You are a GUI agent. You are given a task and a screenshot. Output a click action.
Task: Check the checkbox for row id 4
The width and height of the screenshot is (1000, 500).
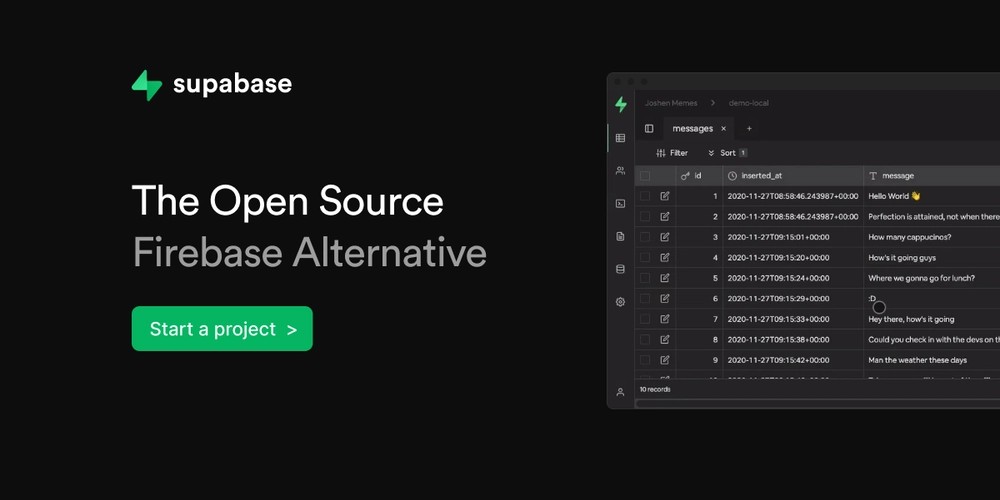click(x=645, y=257)
